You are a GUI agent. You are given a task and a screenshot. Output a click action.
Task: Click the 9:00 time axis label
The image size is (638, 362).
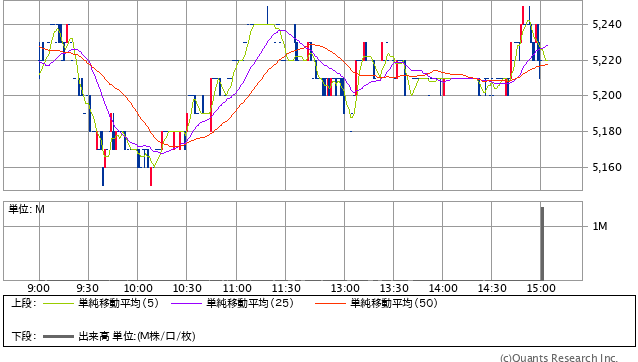point(39,288)
